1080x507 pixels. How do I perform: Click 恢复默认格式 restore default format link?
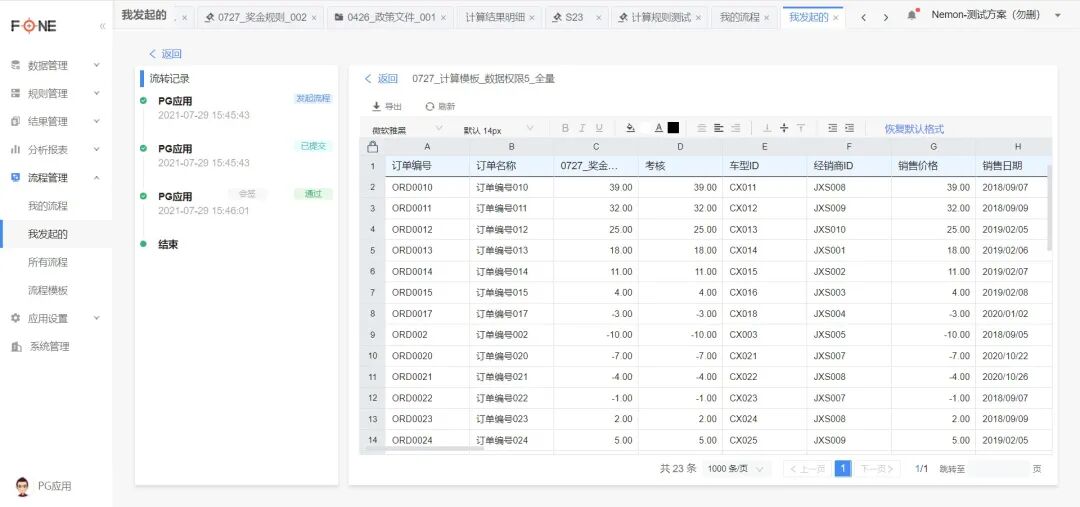(x=914, y=129)
